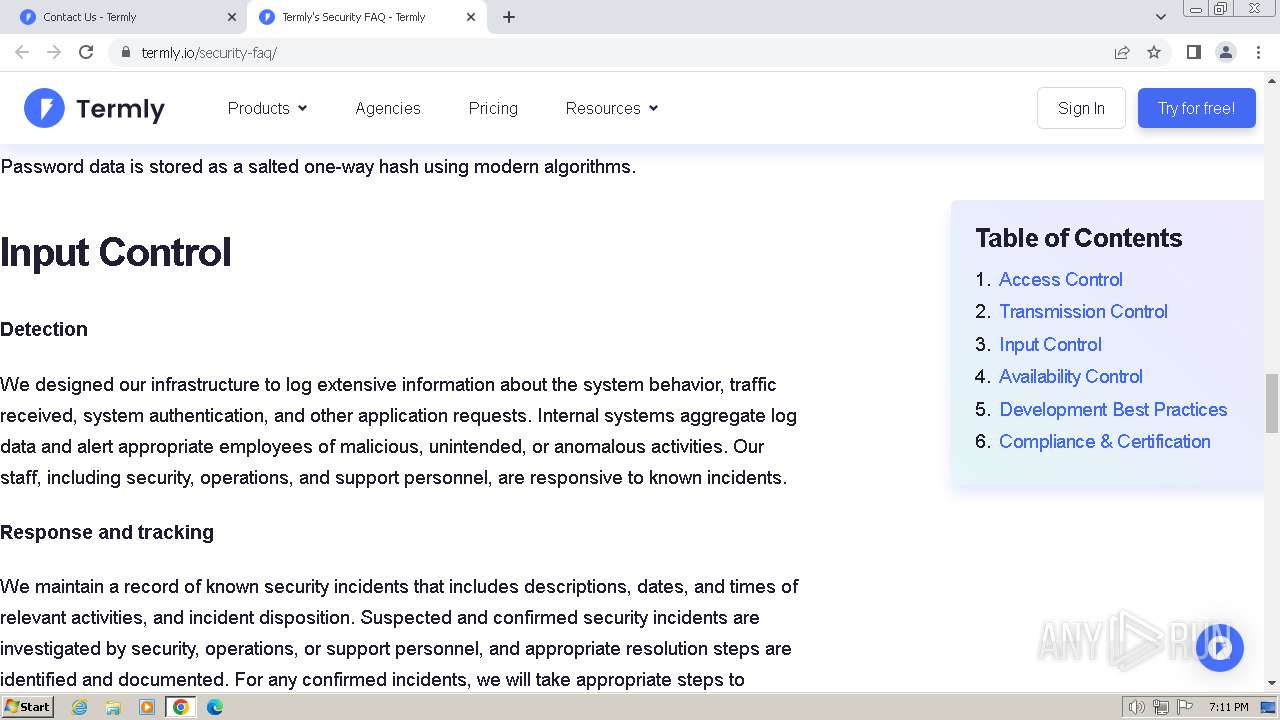Viewport: 1280px width, 720px height.
Task: Jump to Transmission Control section
Action: 1083,311
